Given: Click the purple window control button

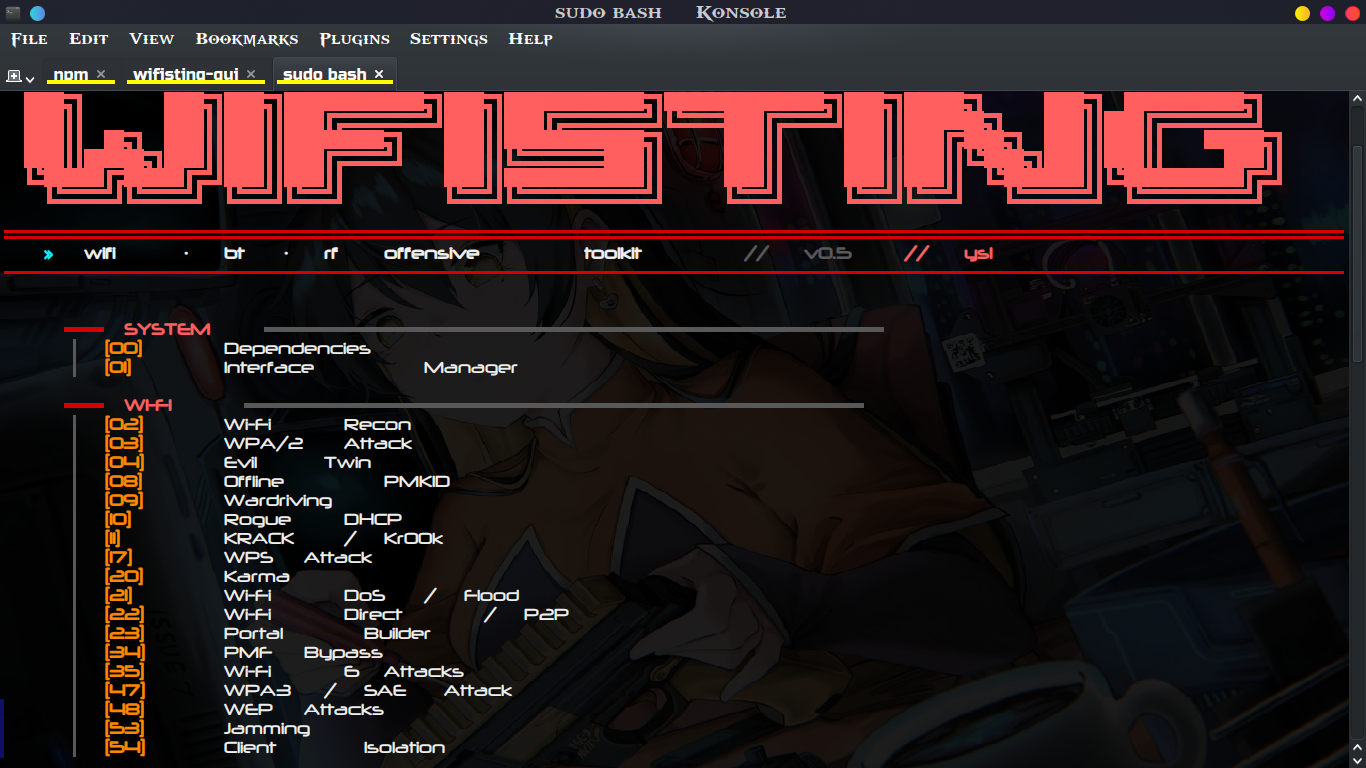Looking at the screenshot, I should point(1328,13).
